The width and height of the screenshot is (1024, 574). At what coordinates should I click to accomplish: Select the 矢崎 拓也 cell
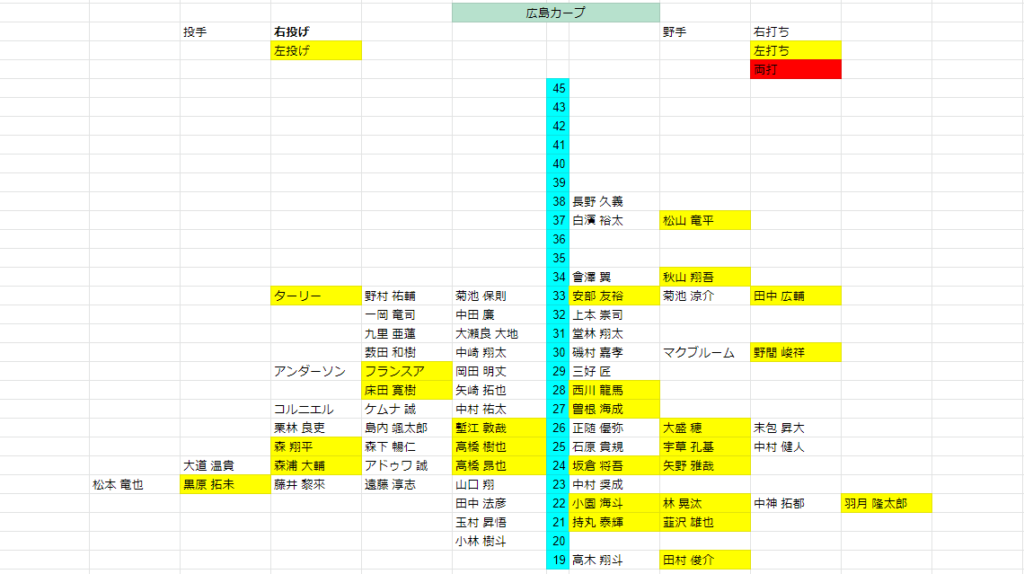point(499,391)
